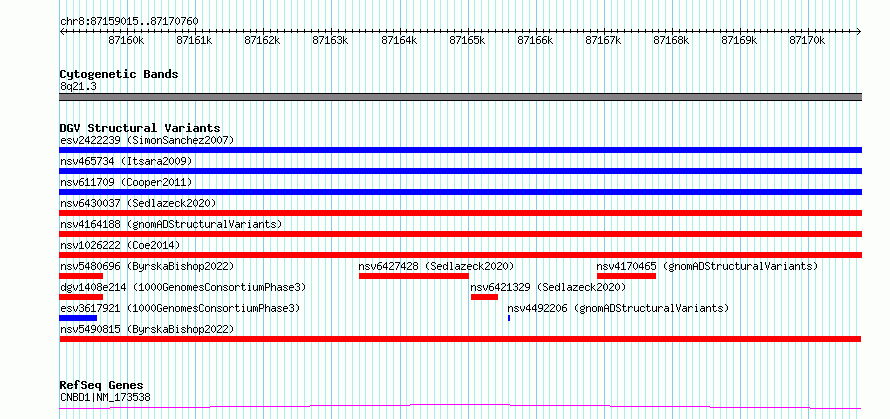The width and height of the screenshot is (890, 419).
Task: Click the DGV Structural Variants track title
Action: [x=140, y=128]
